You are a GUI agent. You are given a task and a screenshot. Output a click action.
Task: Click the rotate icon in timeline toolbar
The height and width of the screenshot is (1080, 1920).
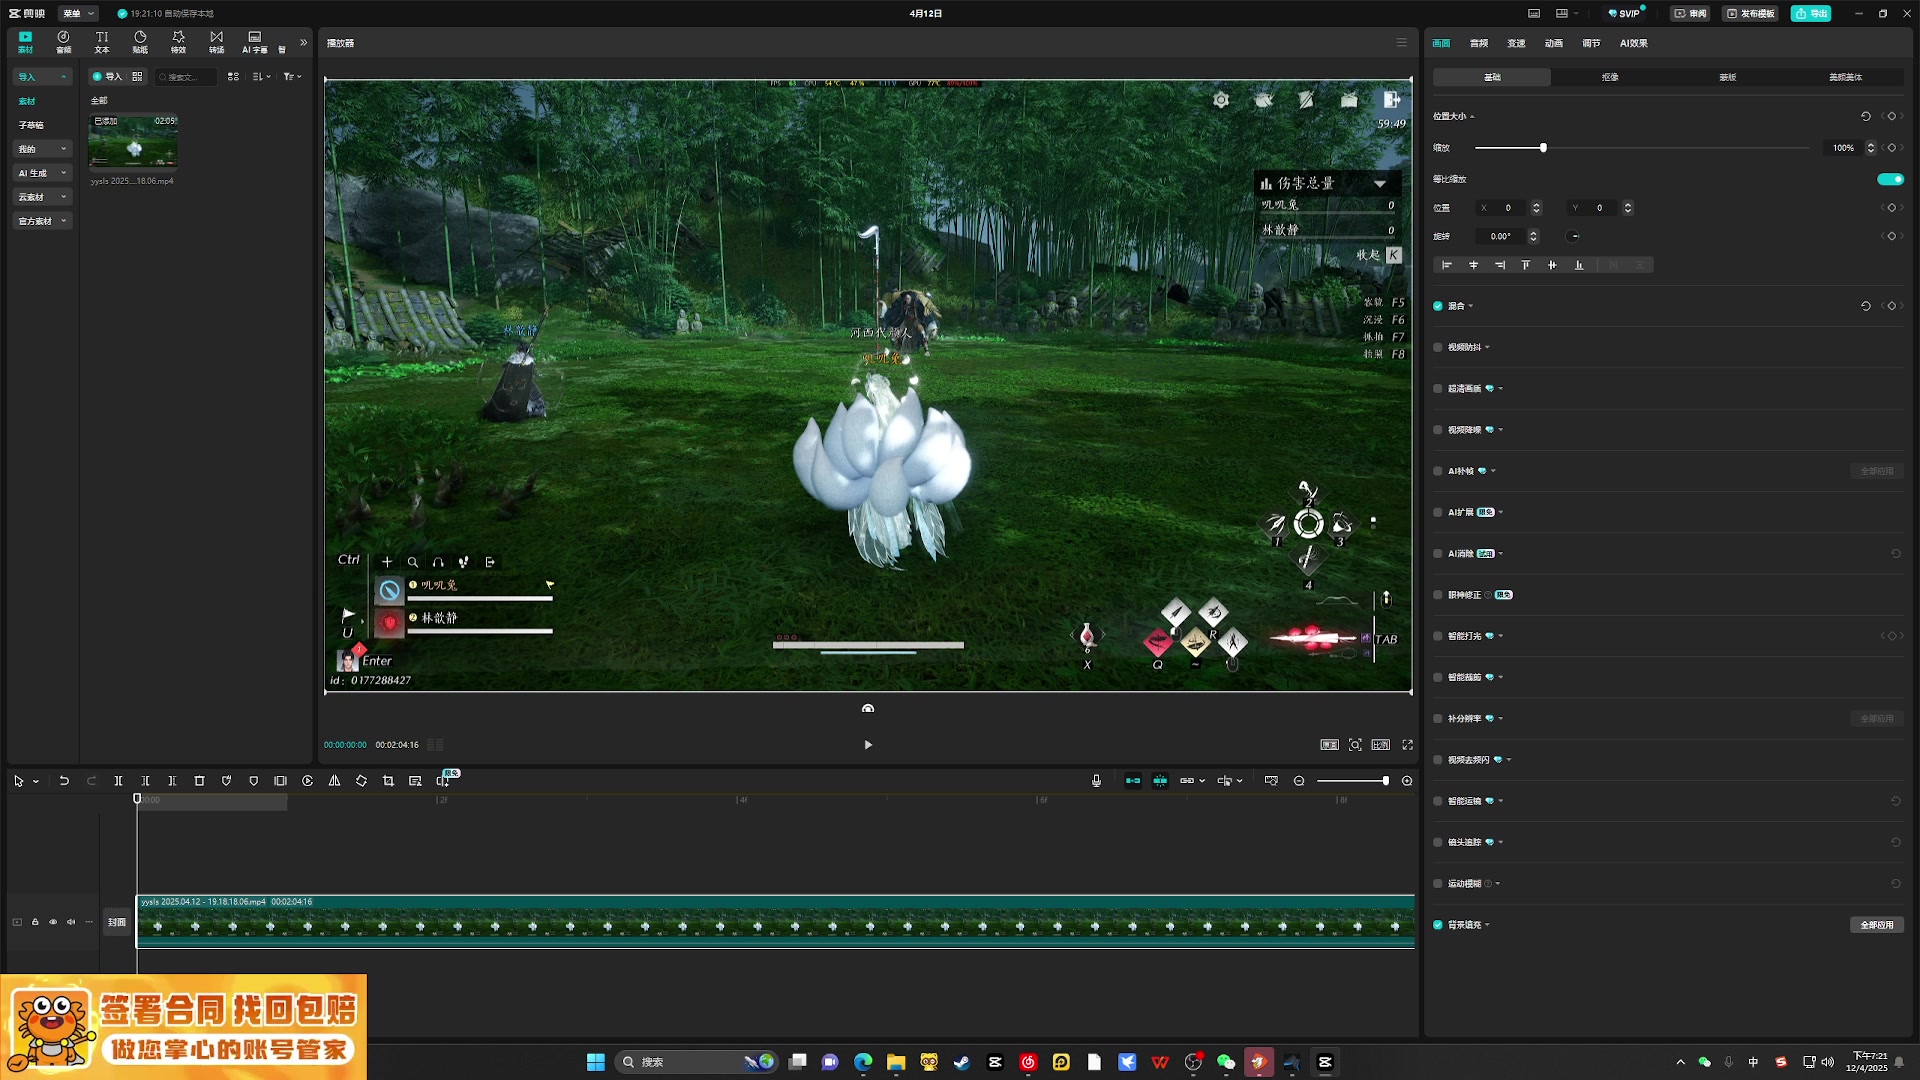click(x=361, y=781)
